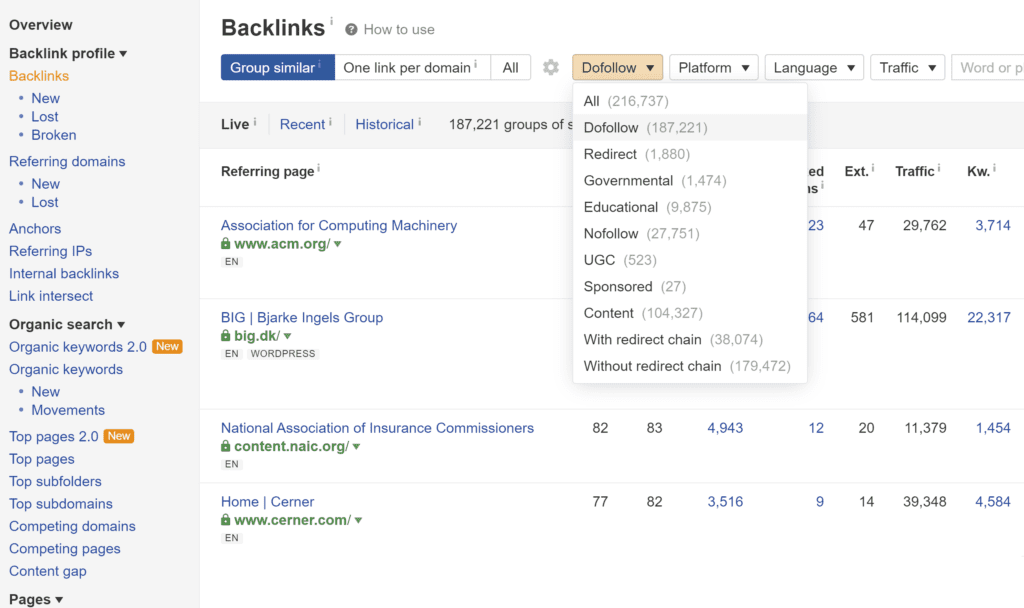Click the lock icon beside www.acm.org

click(225, 244)
